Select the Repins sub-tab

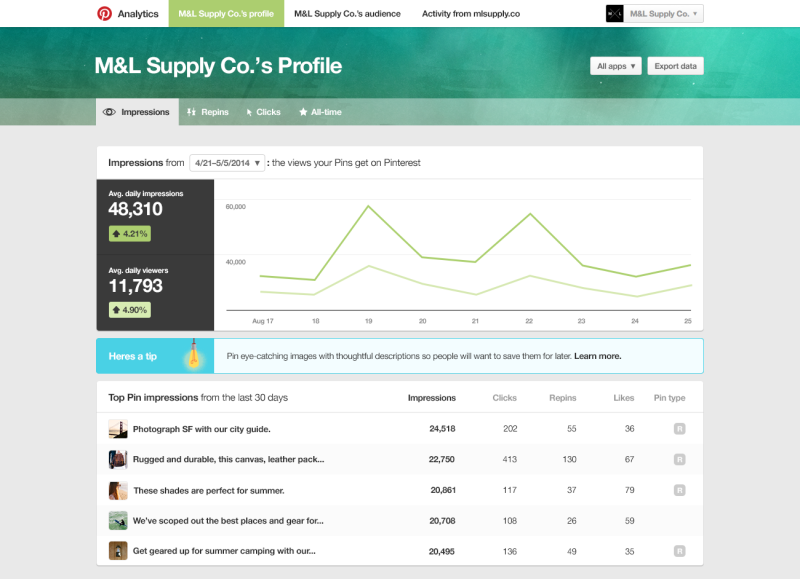(208, 112)
